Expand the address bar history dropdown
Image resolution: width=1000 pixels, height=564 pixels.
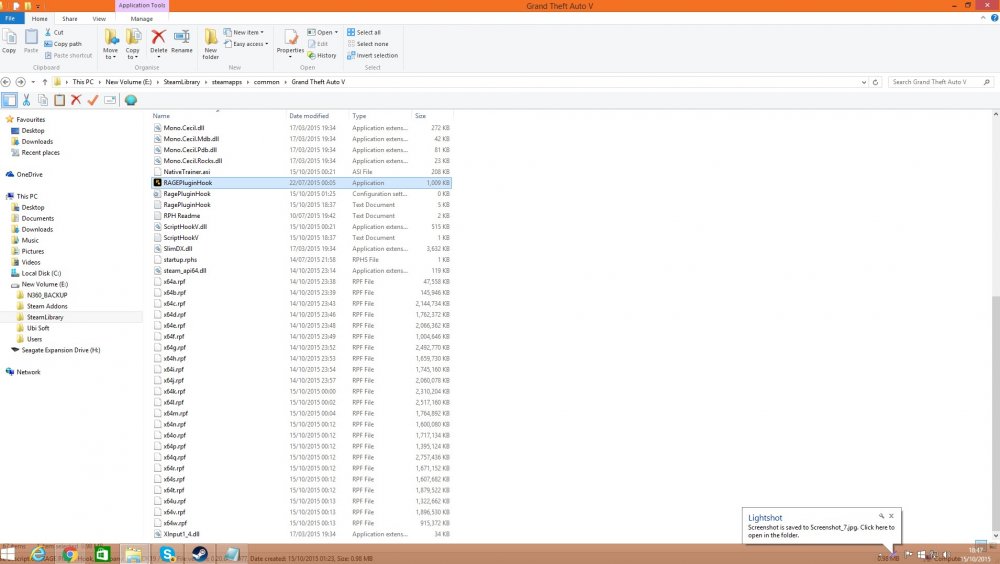(864, 82)
